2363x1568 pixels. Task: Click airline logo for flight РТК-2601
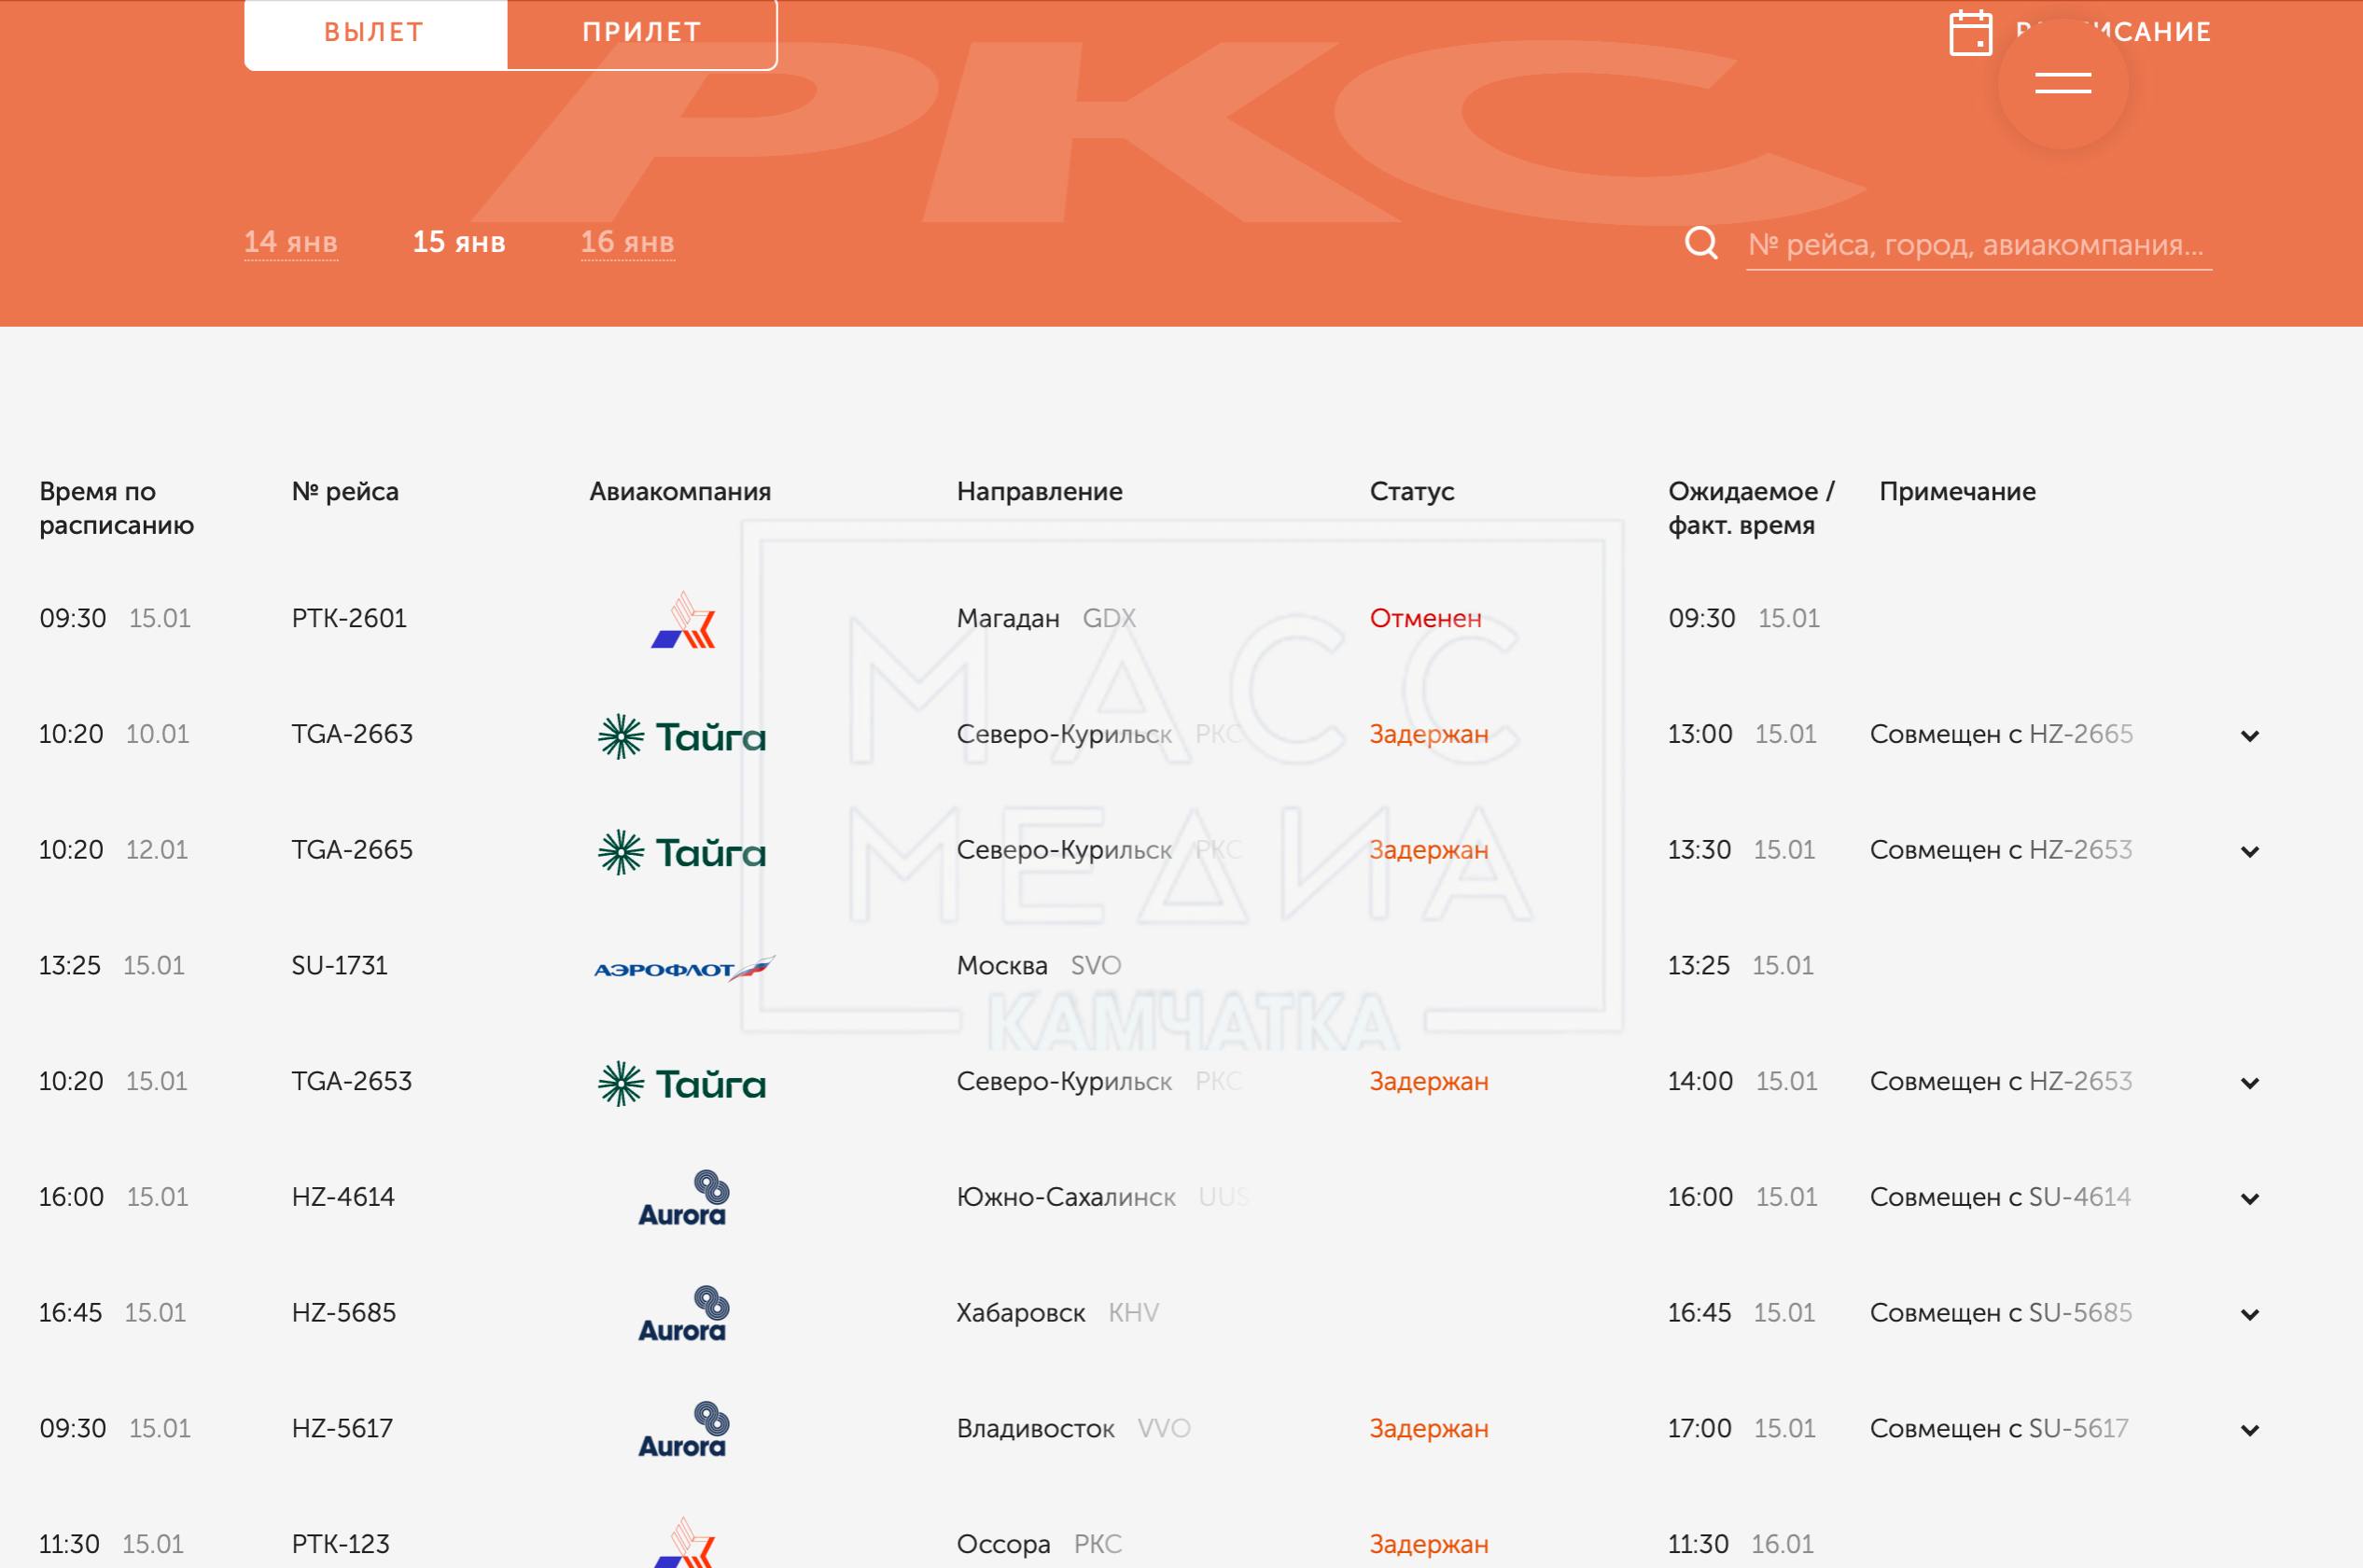683,620
